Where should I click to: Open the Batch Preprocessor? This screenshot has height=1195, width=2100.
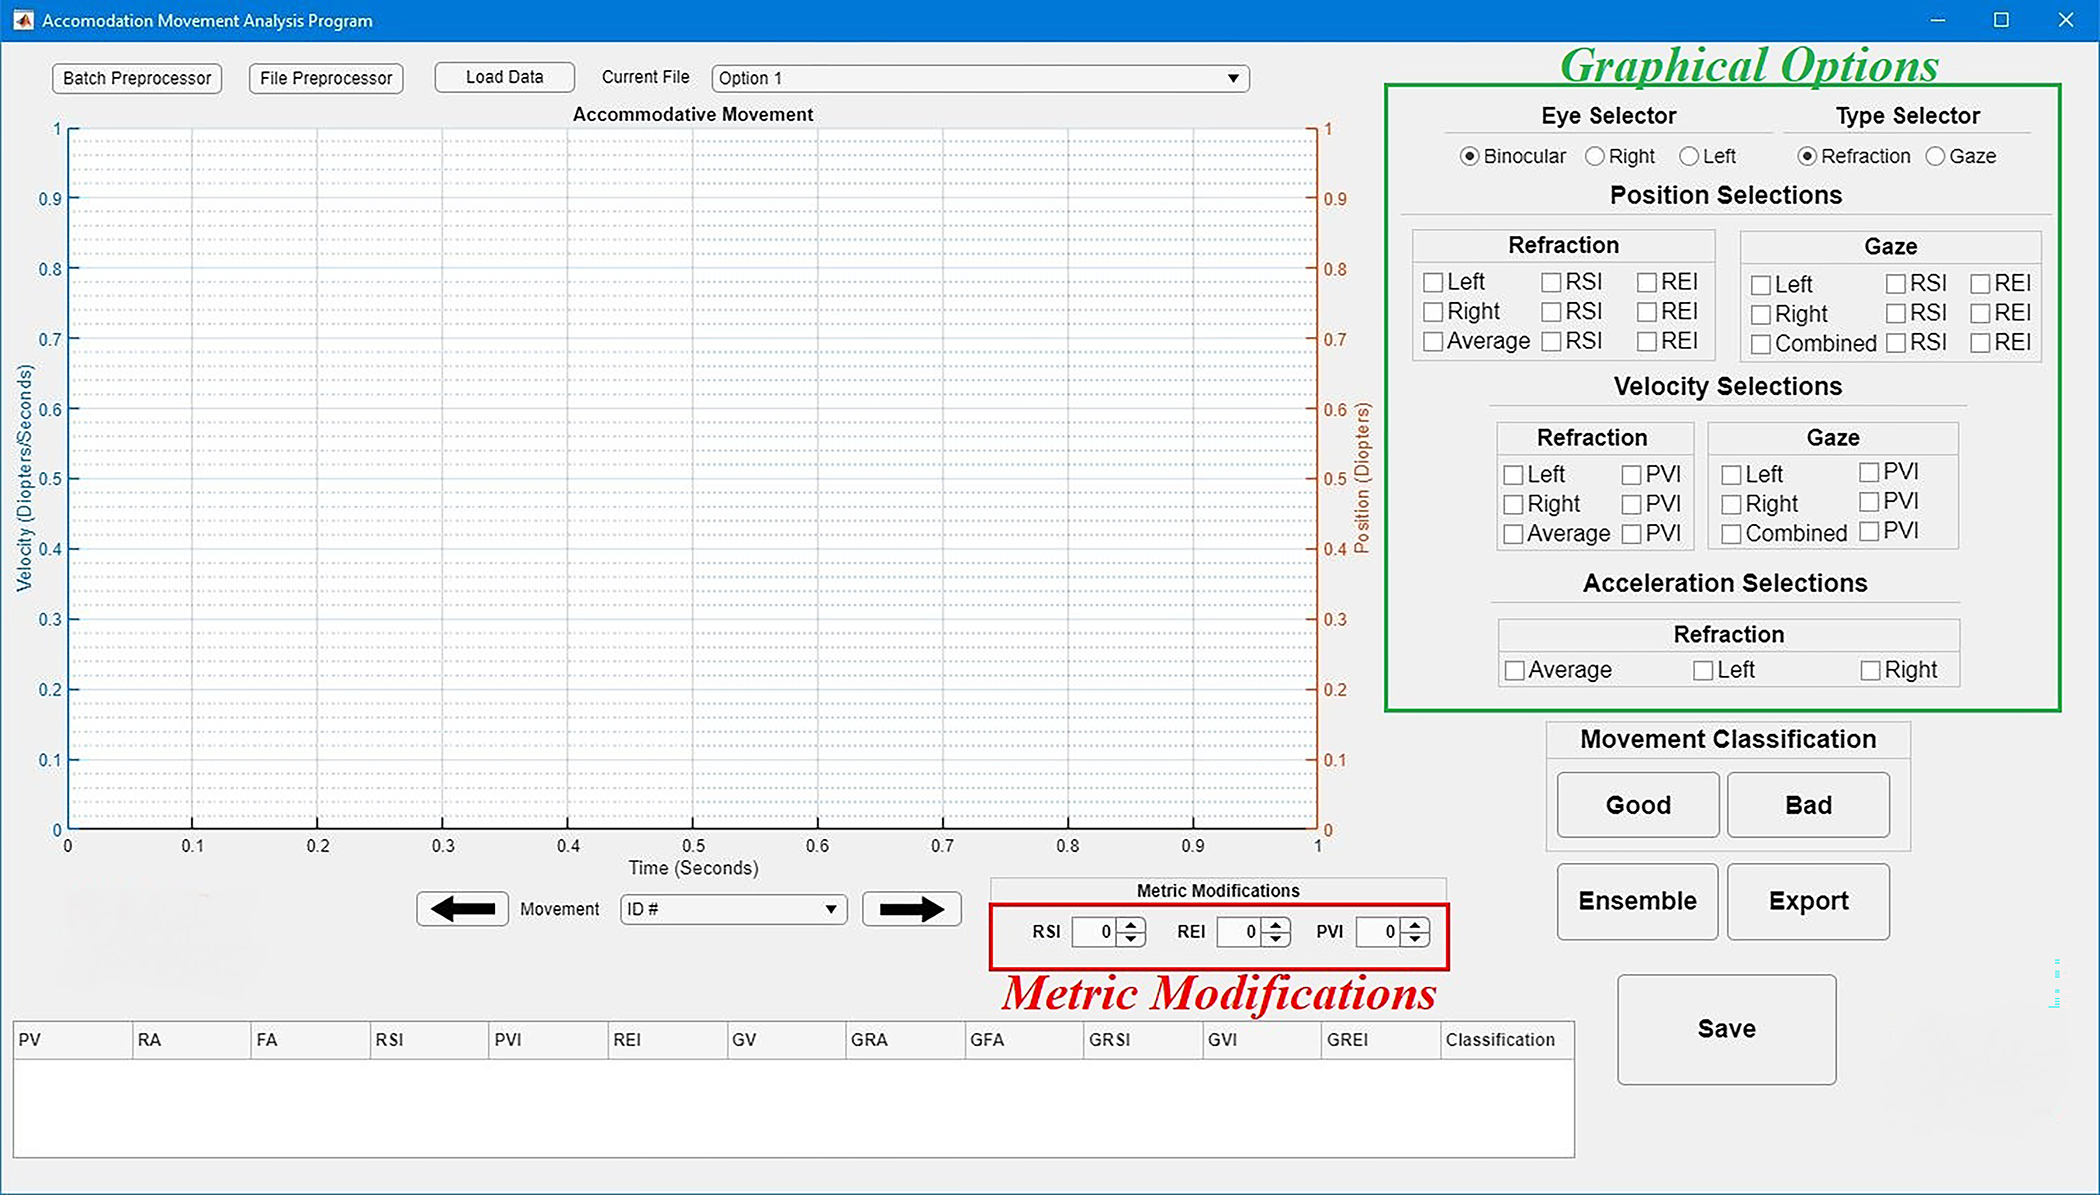(137, 78)
